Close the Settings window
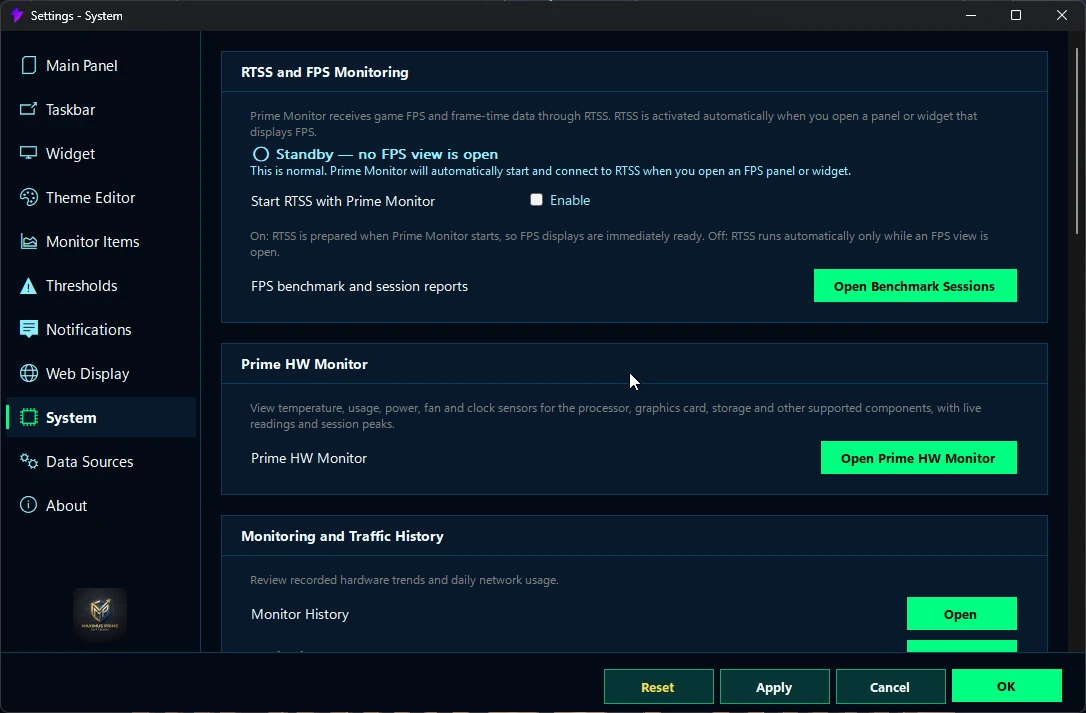This screenshot has height=713, width=1086. [x=1062, y=15]
